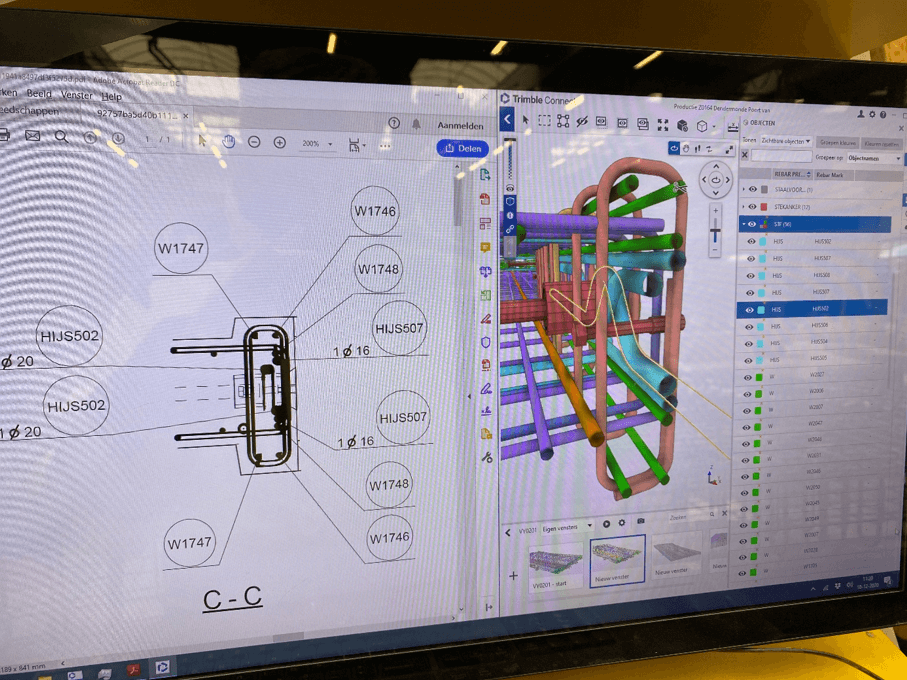Toggle visibility of the HIJS504 row

coord(748,343)
